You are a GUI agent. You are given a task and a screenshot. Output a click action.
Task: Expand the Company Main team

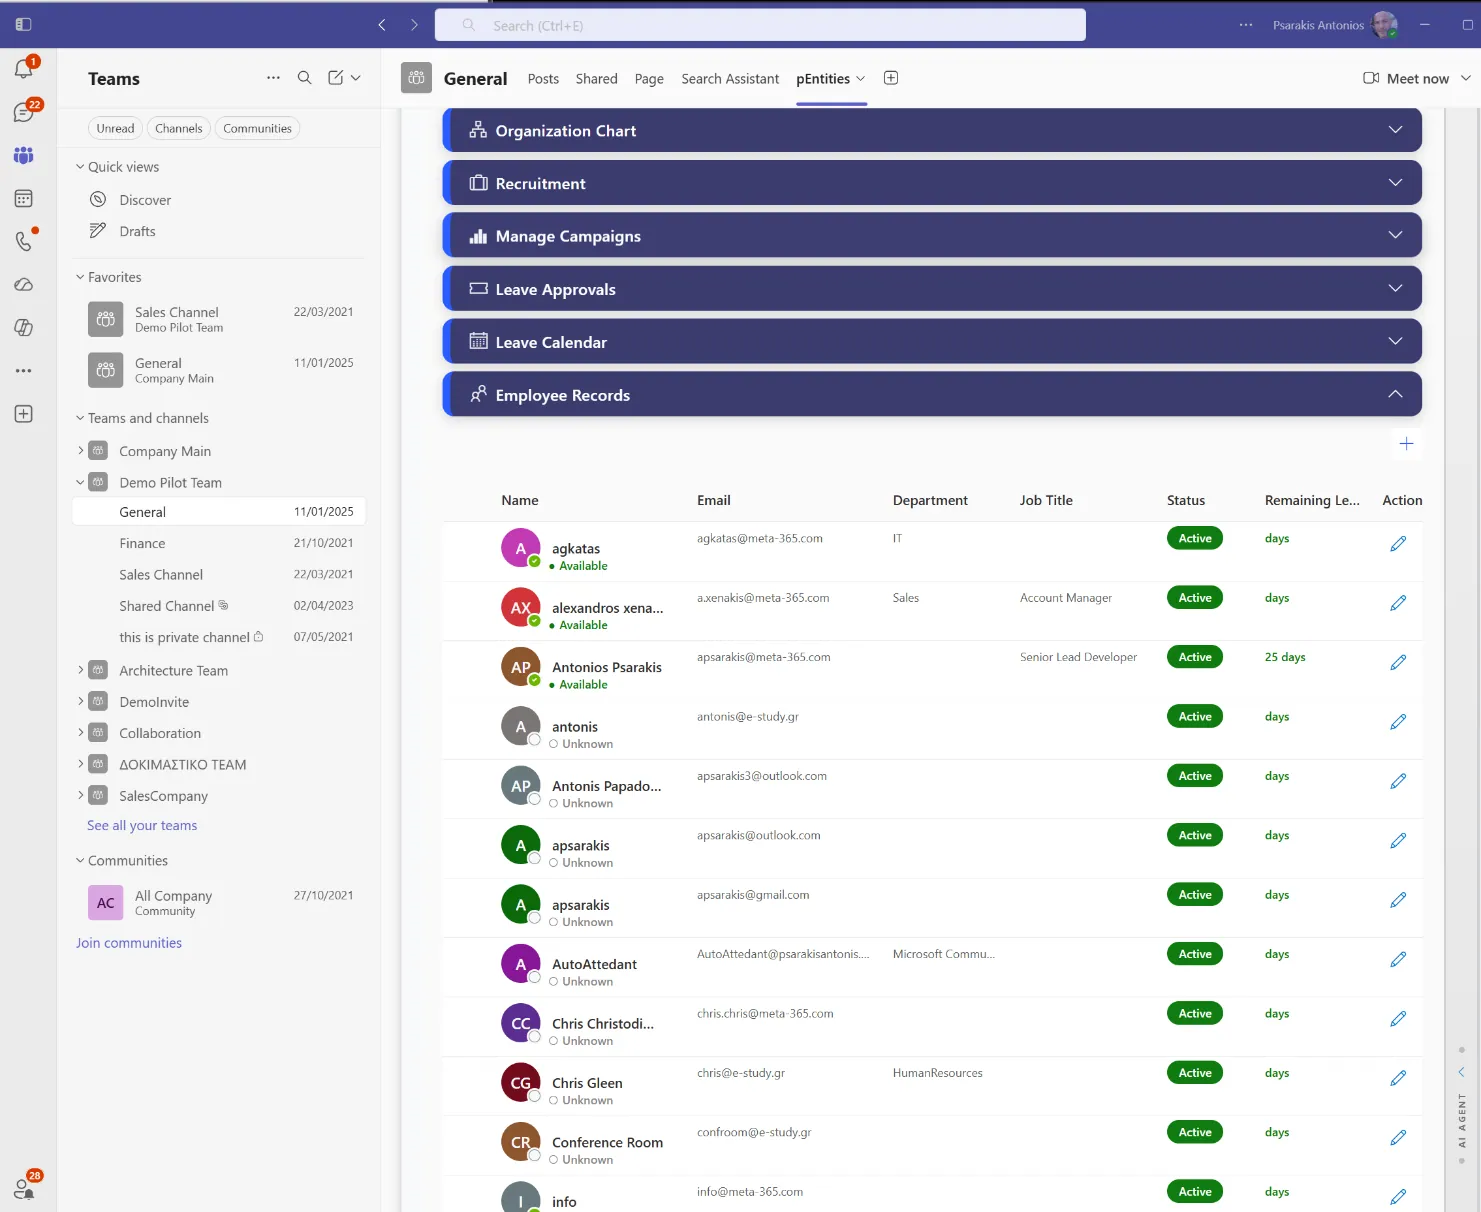(81, 451)
